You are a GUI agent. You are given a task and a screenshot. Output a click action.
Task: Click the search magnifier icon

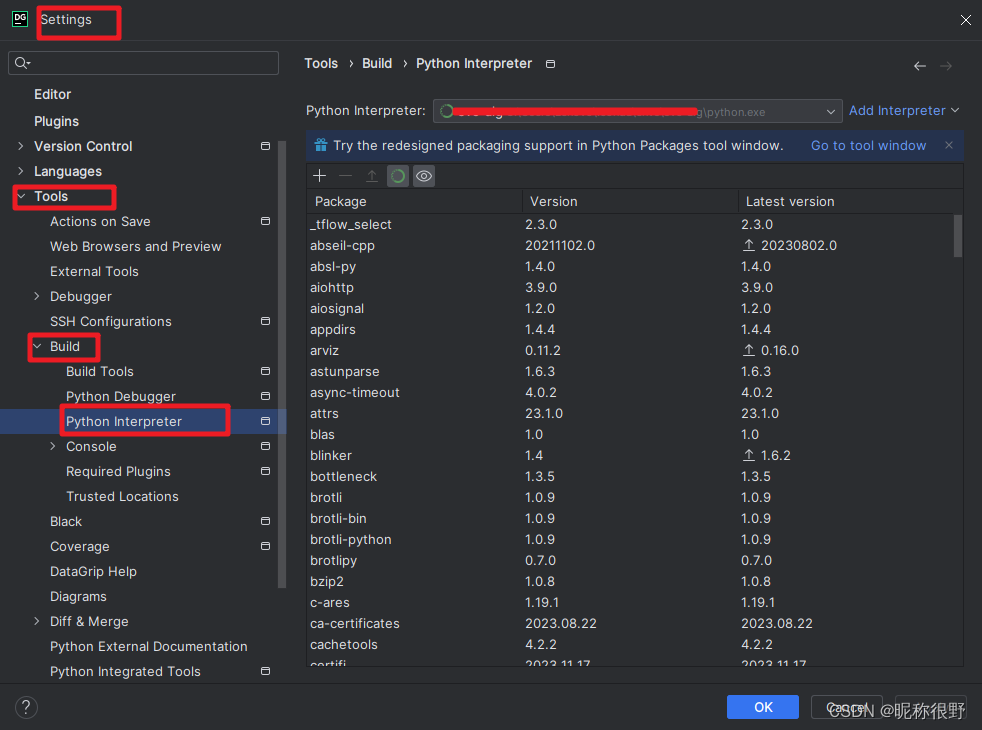coord(22,63)
